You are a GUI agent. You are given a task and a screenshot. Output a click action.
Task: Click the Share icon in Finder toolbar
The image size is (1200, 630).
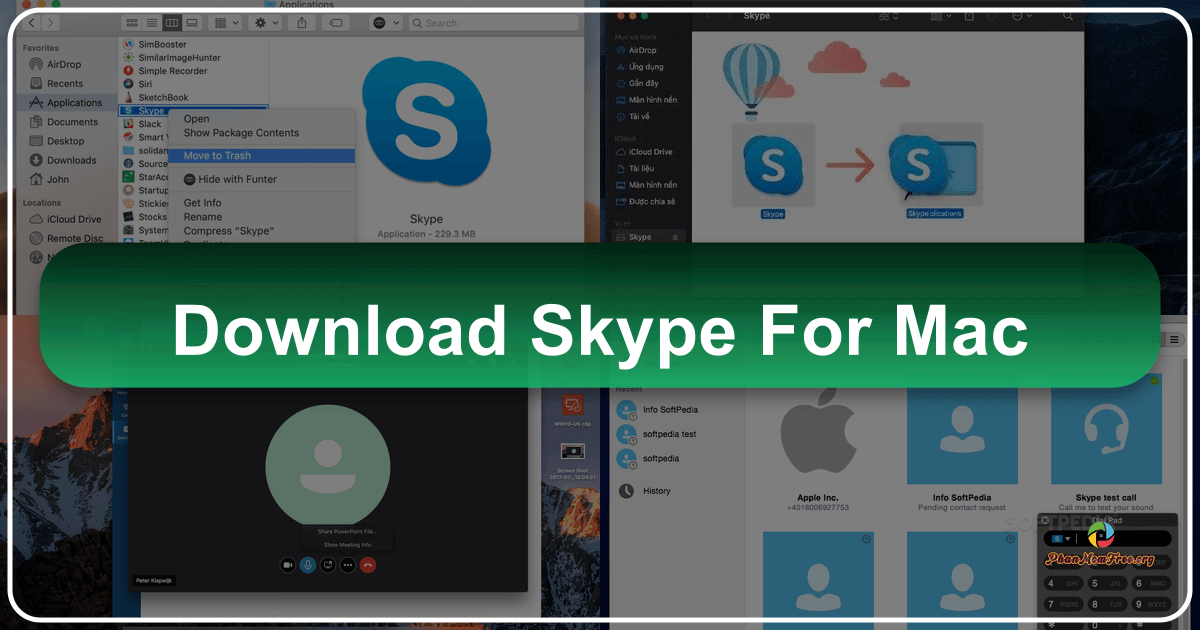point(302,22)
